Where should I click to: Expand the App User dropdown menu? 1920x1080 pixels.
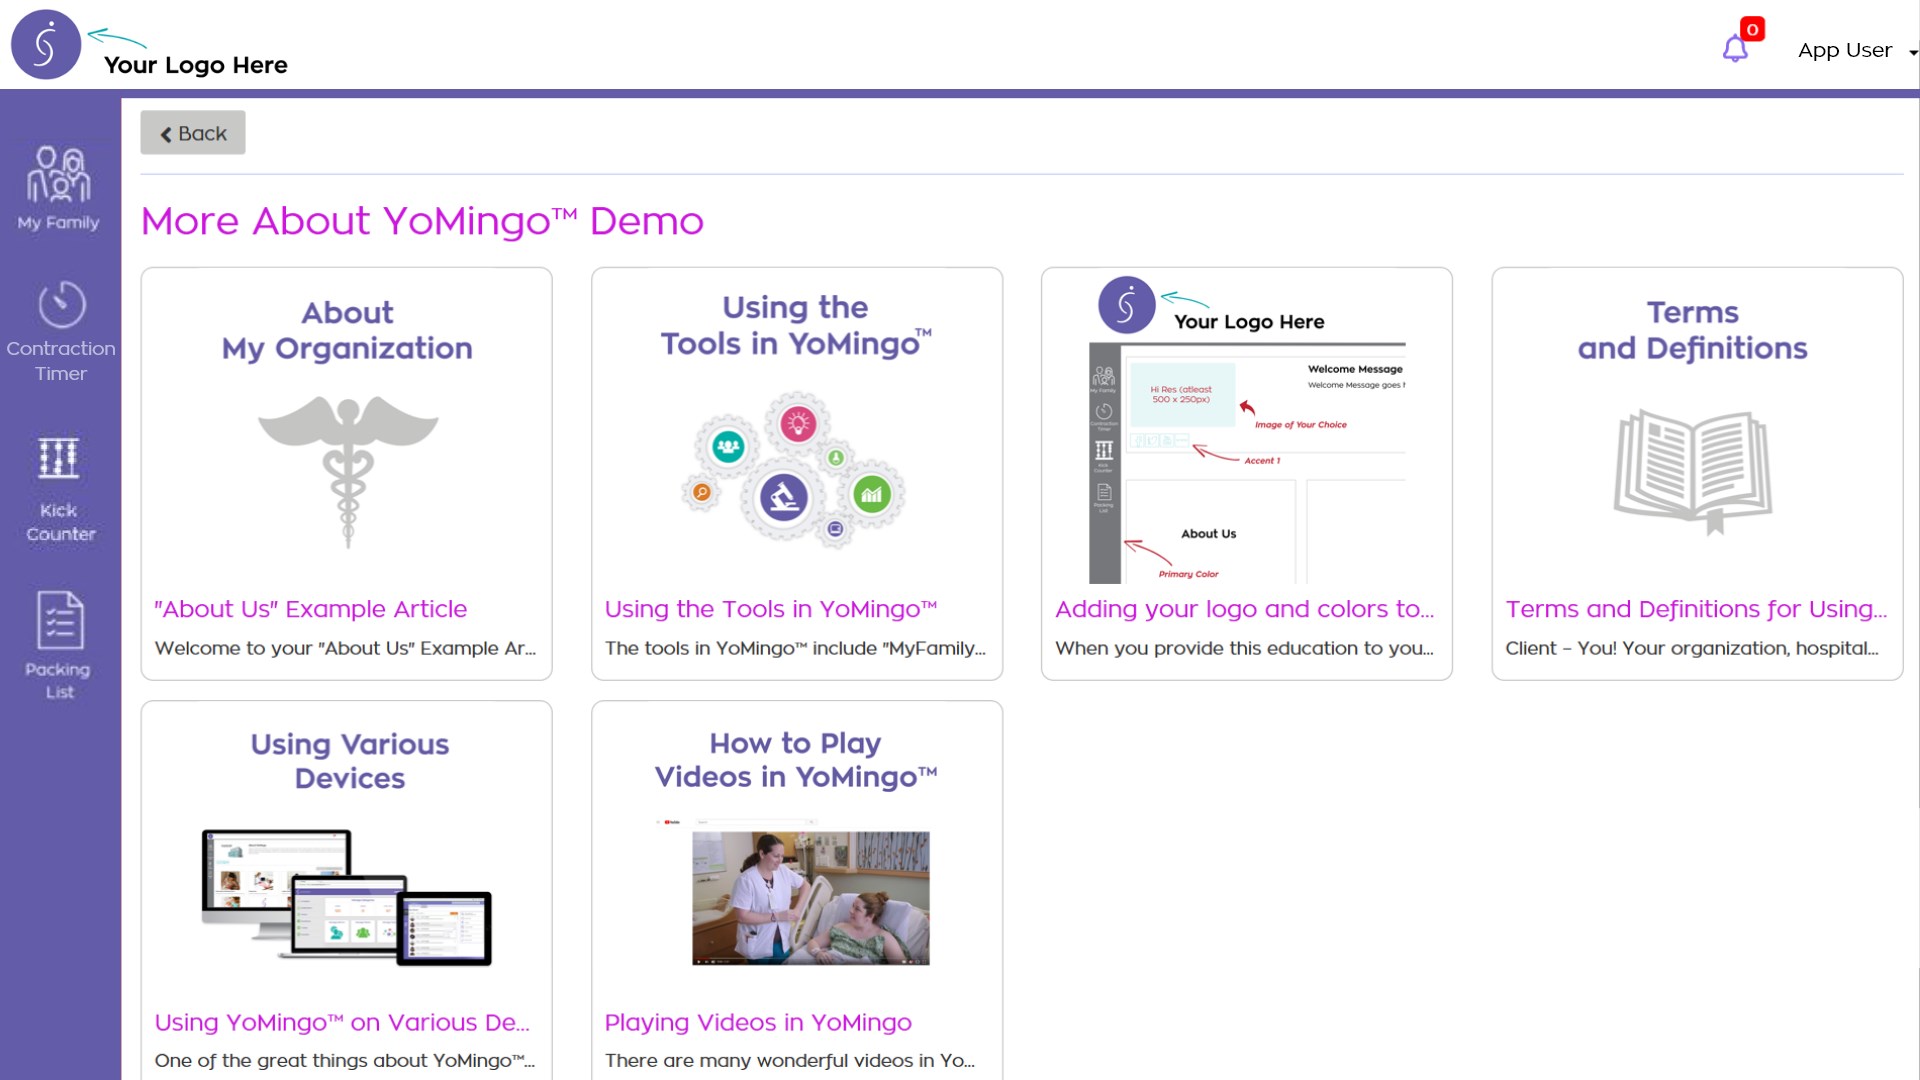tap(1856, 50)
